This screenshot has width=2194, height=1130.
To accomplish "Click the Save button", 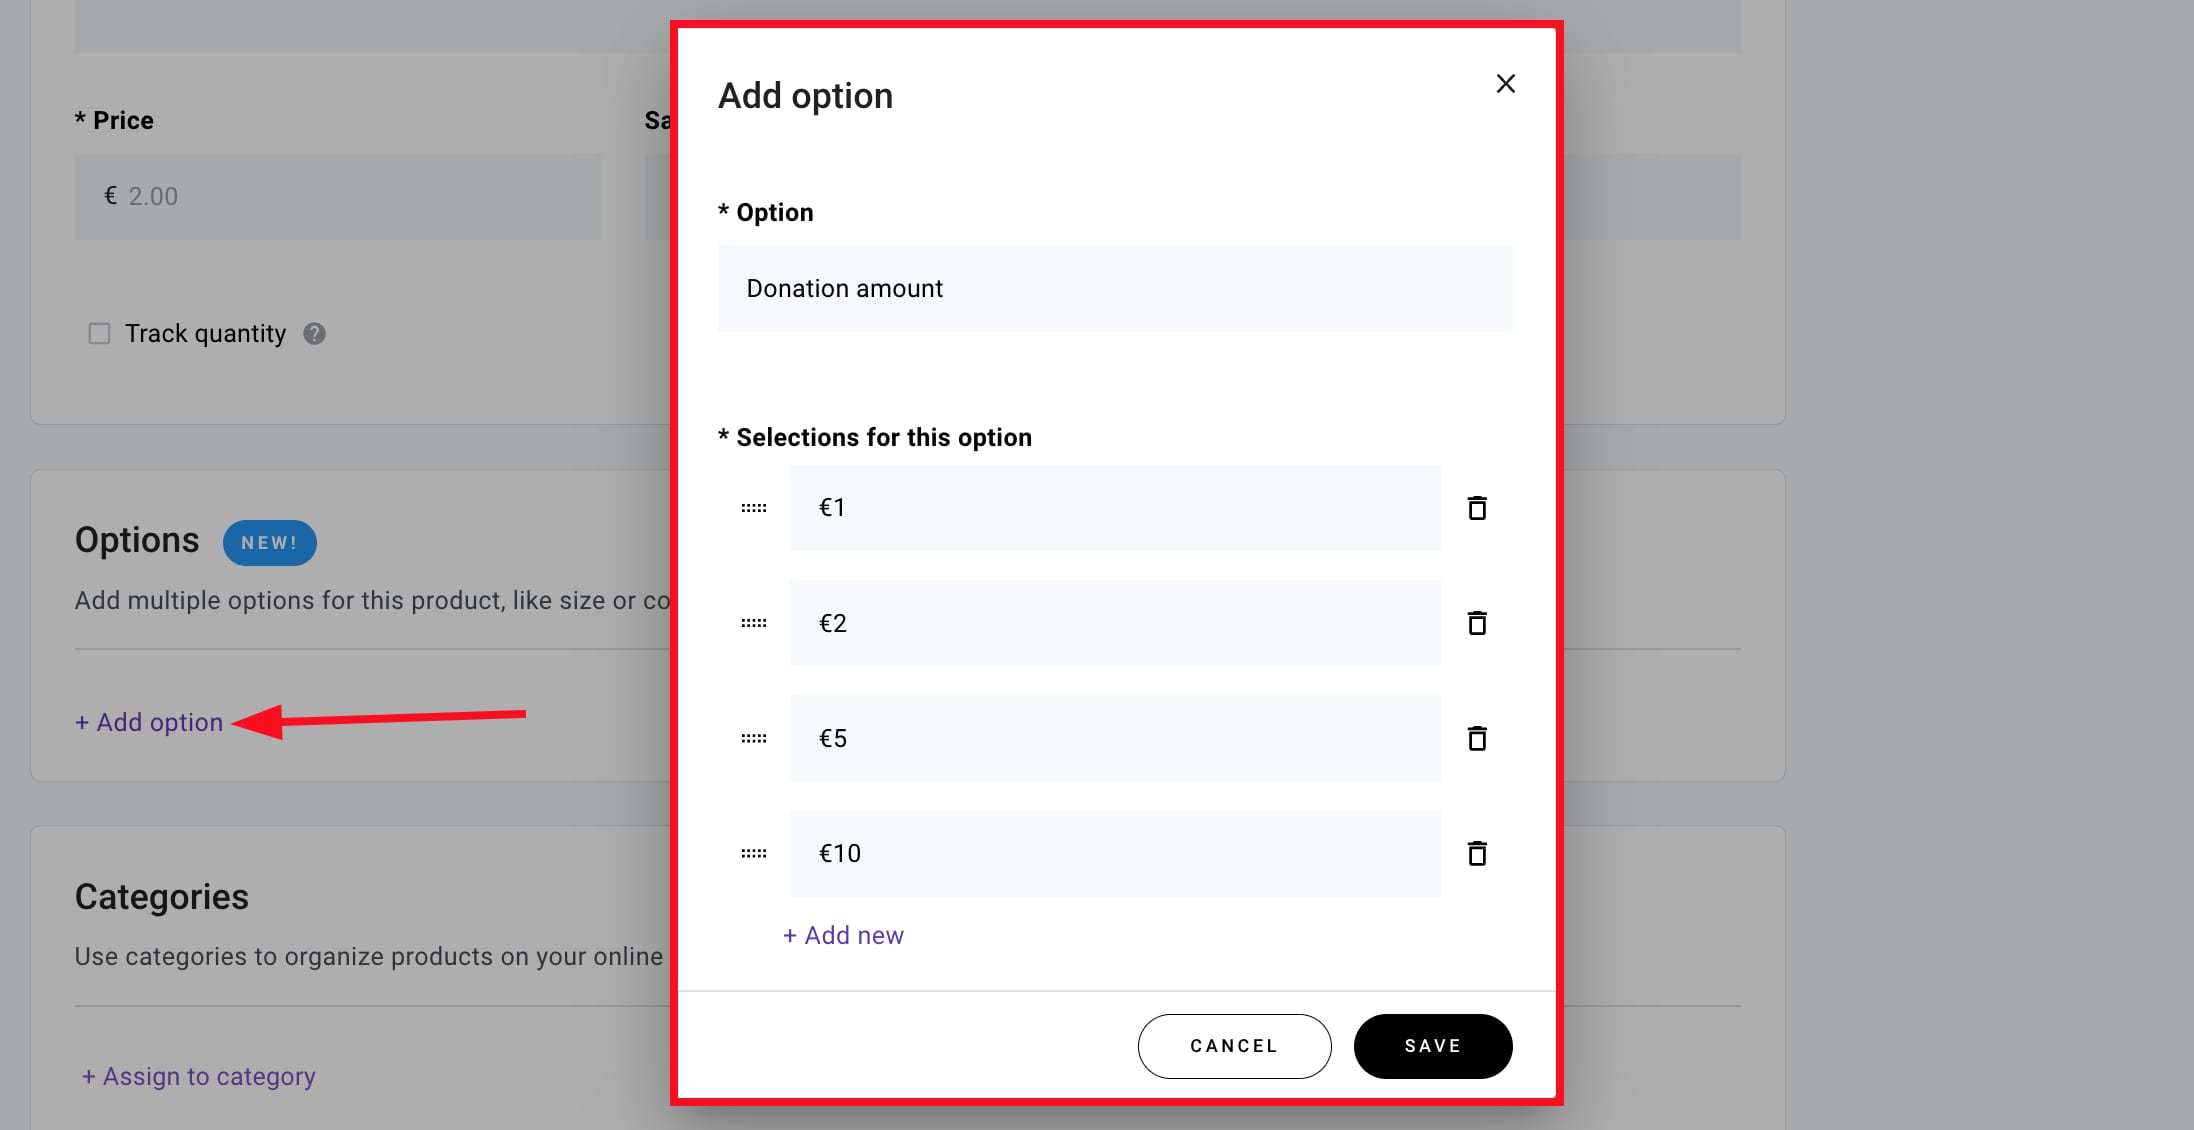I will tap(1432, 1046).
